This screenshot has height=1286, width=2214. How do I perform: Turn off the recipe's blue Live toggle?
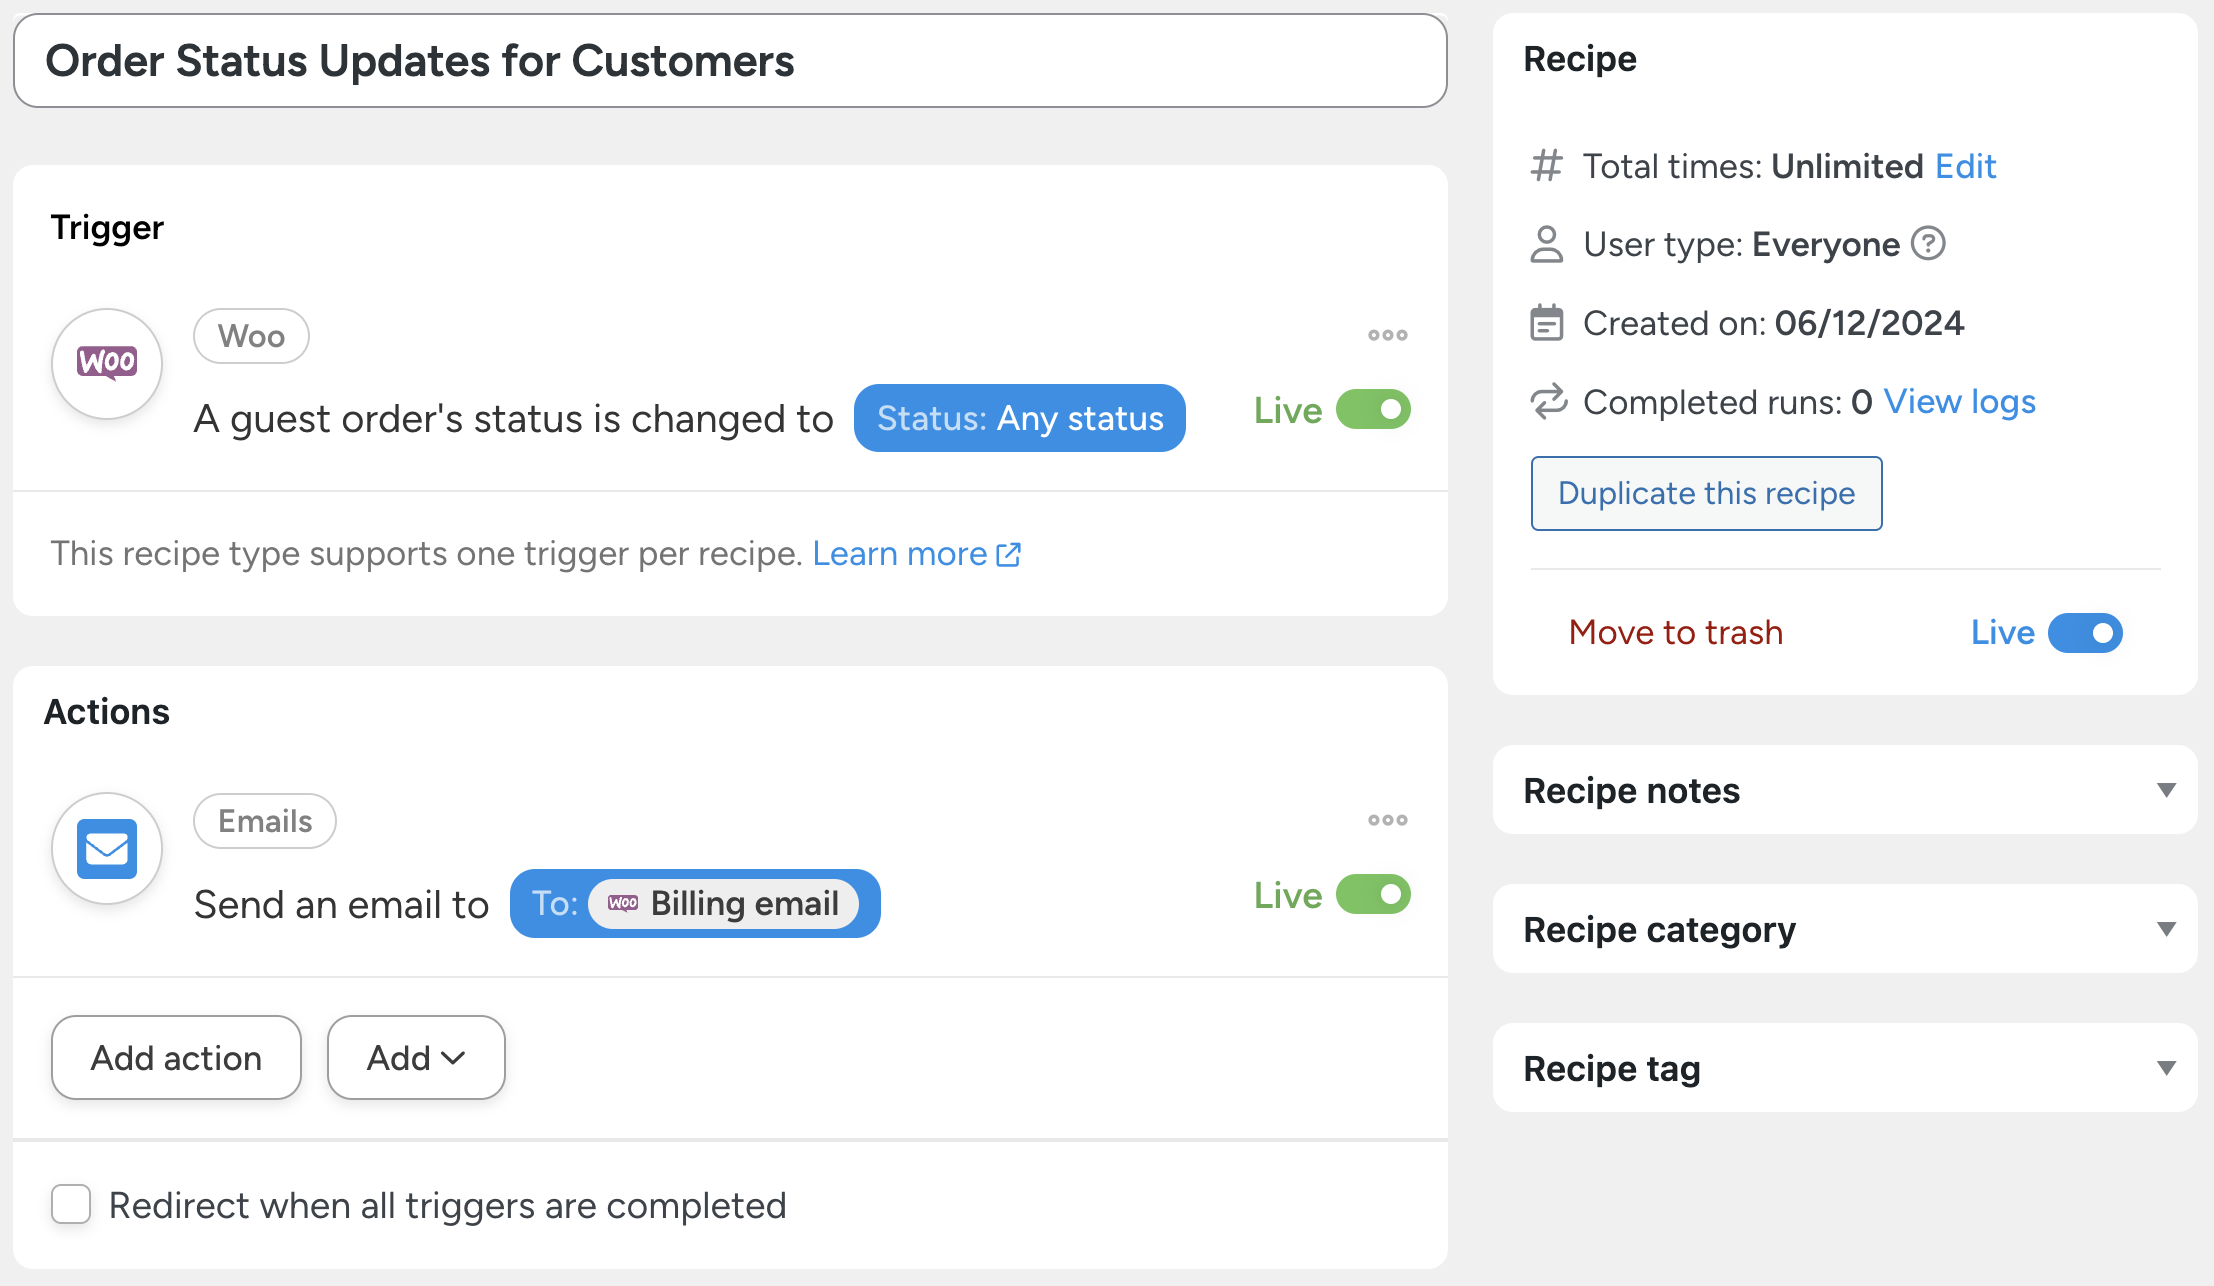(2085, 633)
